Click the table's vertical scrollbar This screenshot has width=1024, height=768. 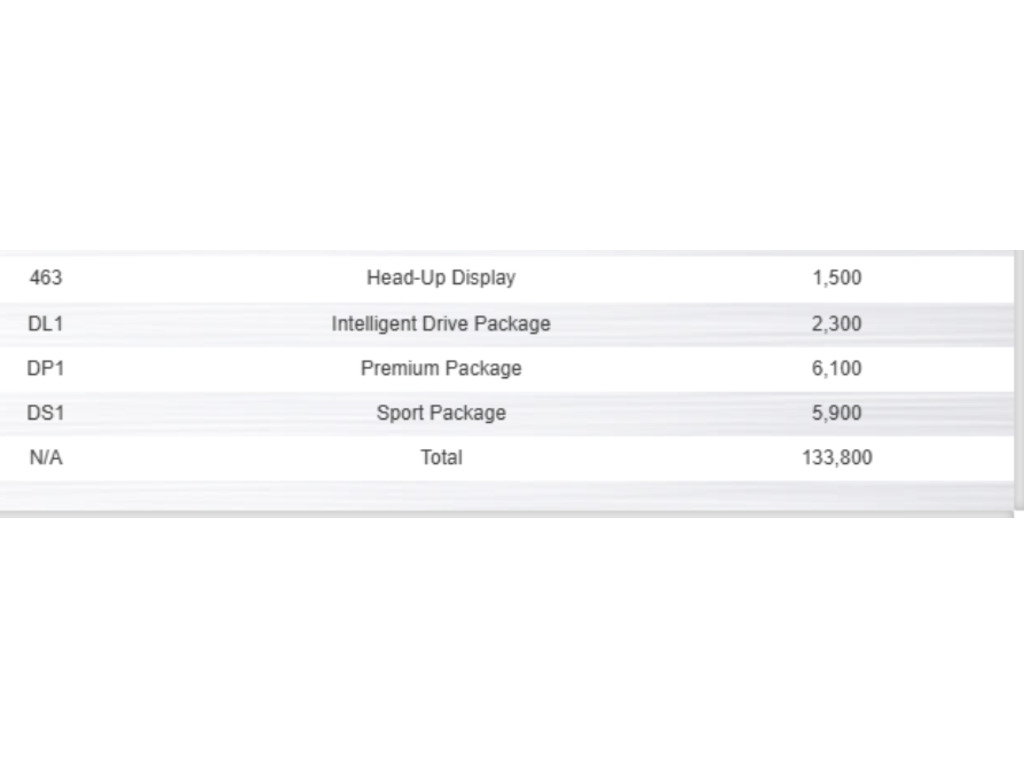[1019, 379]
